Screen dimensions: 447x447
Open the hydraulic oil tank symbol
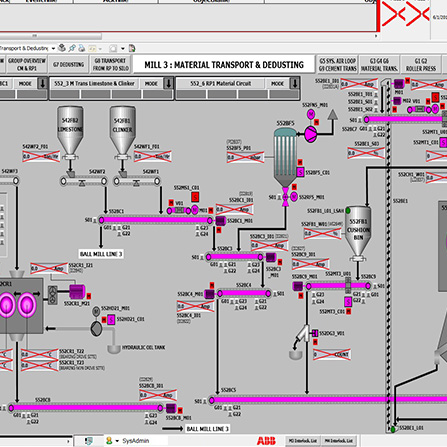pyautogui.click(x=114, y=349)
